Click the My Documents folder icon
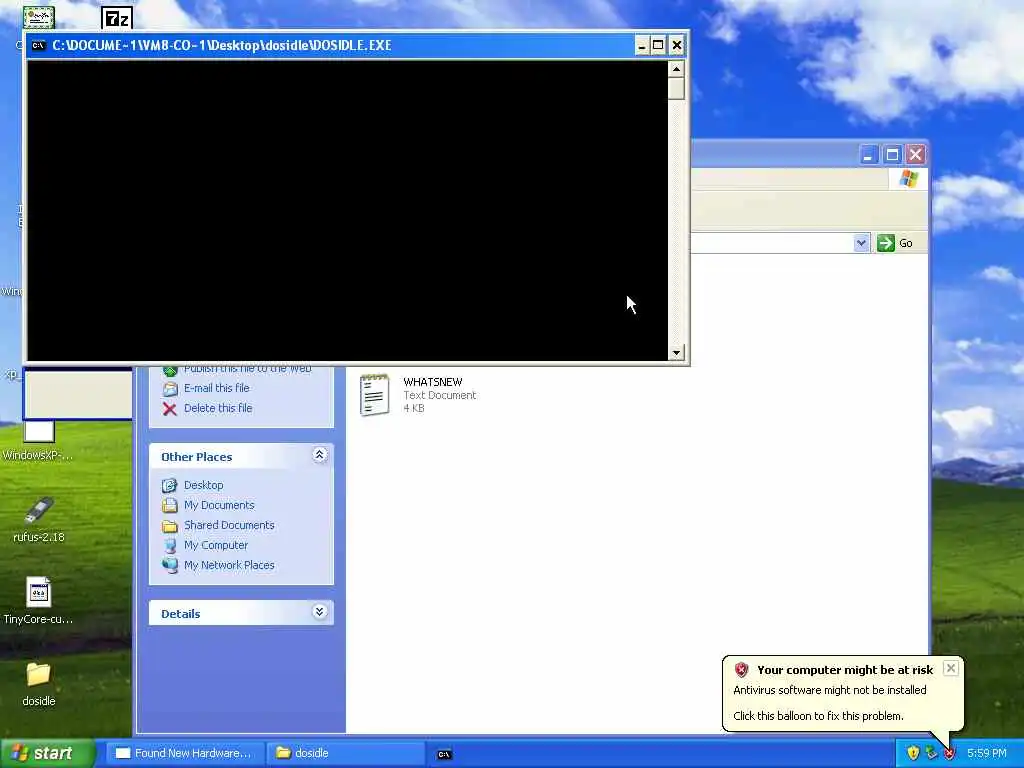The width and height of the screenshot is (1024, 768). tap(170, 505)
